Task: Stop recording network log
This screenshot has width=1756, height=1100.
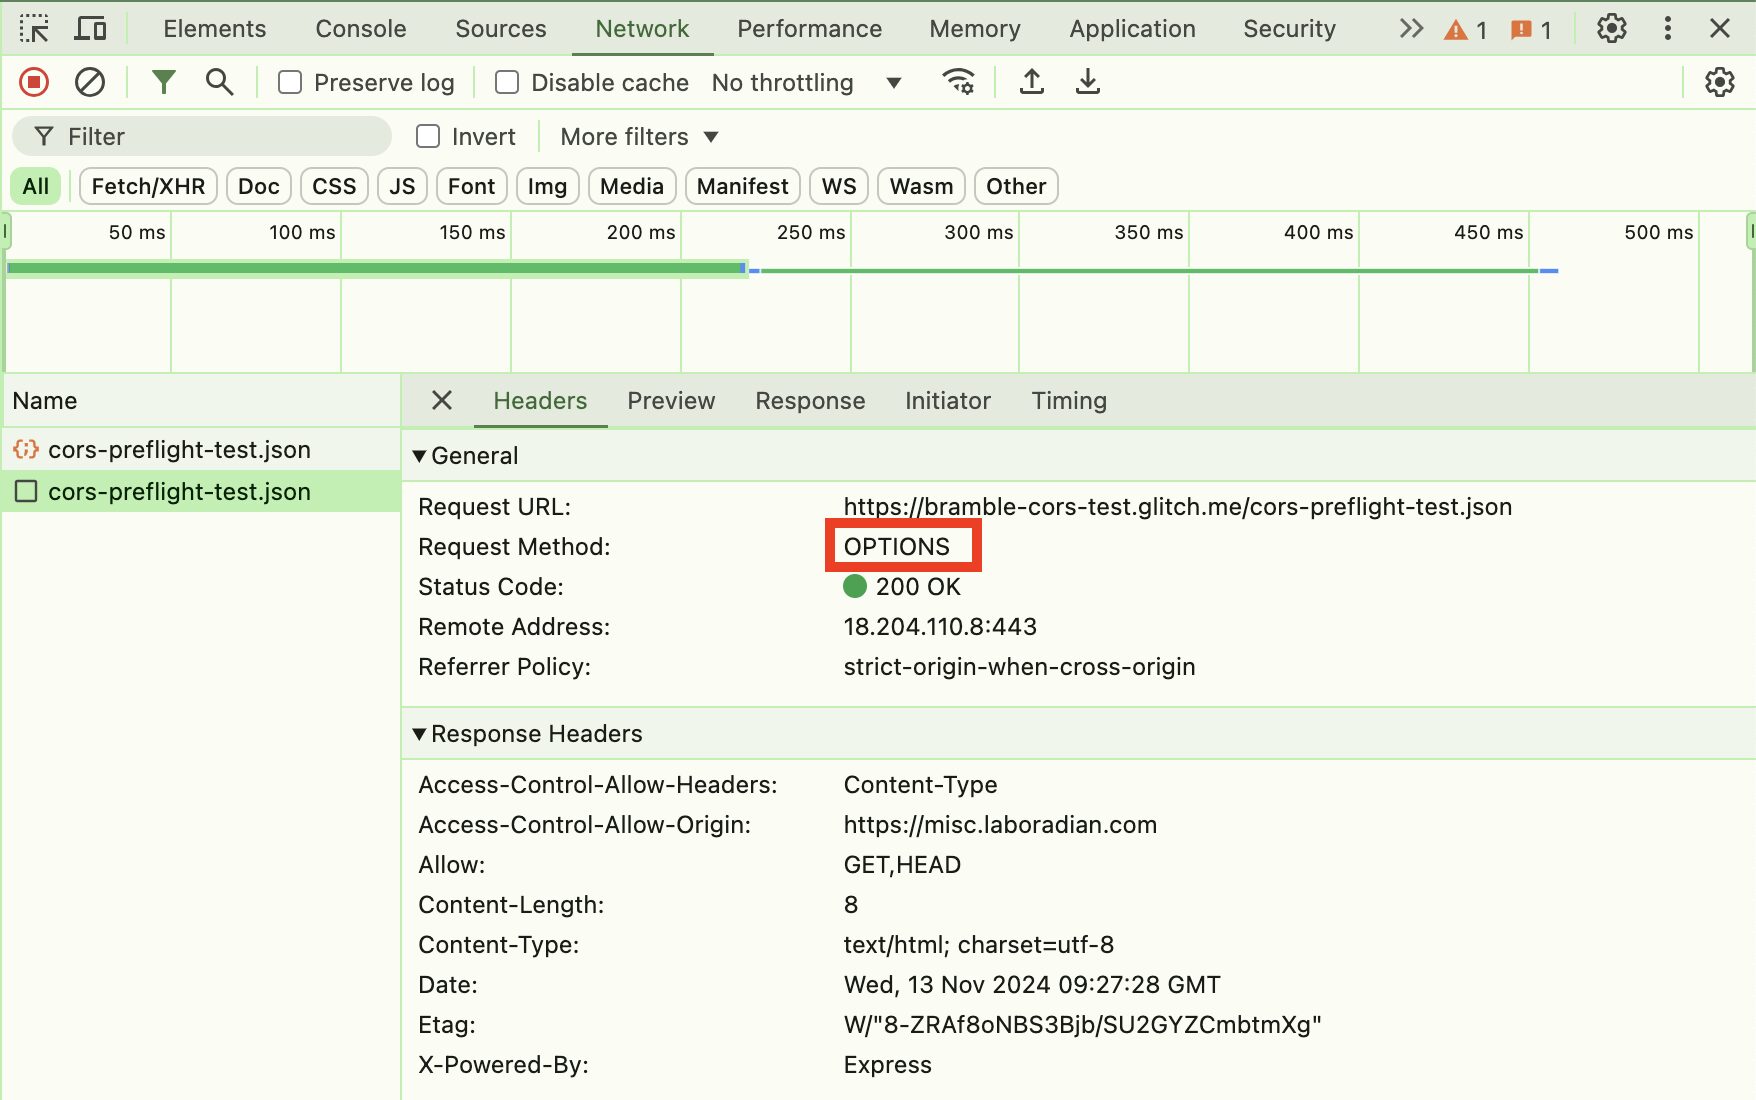Action: pyautogui.click(x=34, y=82)
